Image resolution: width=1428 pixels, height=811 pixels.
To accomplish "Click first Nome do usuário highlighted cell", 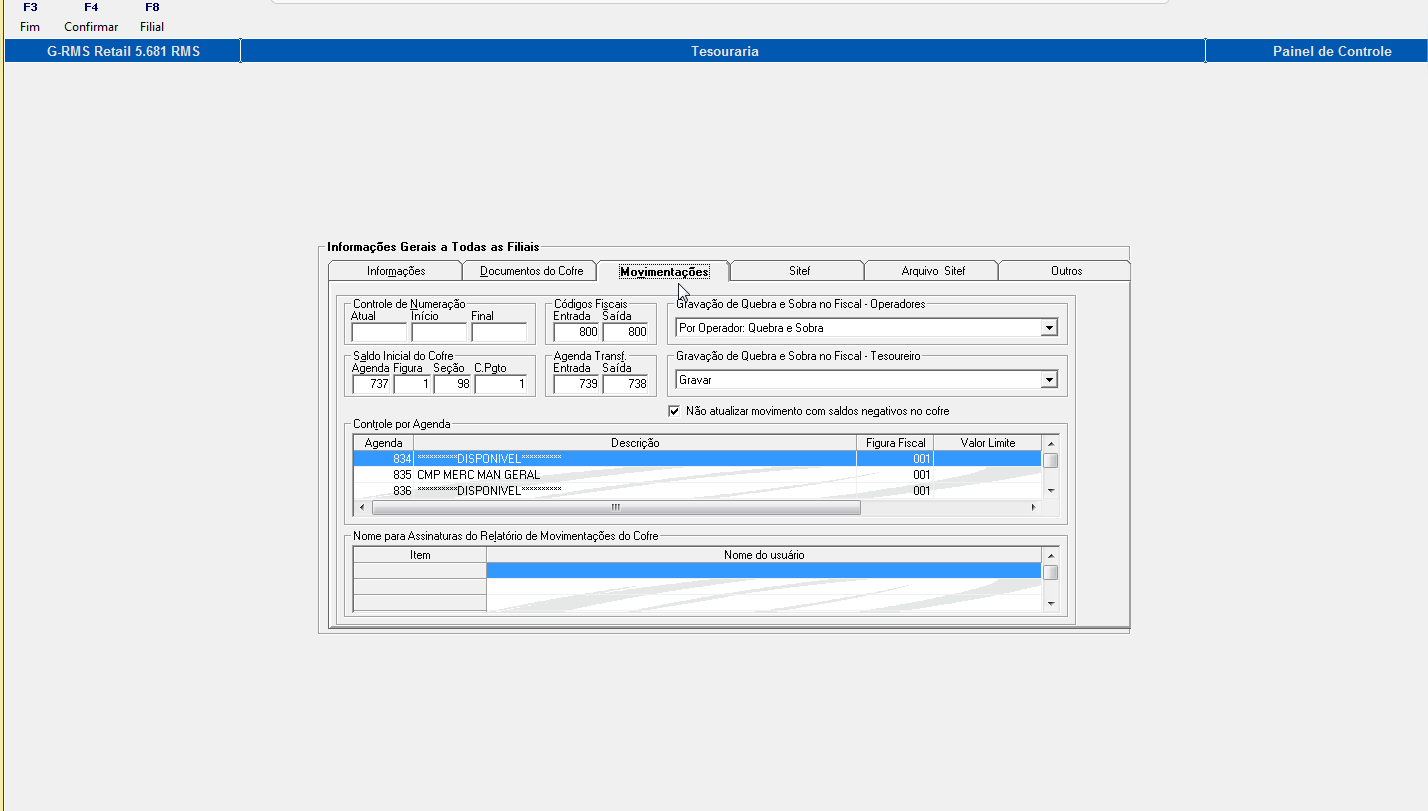I will click(764, 571).
